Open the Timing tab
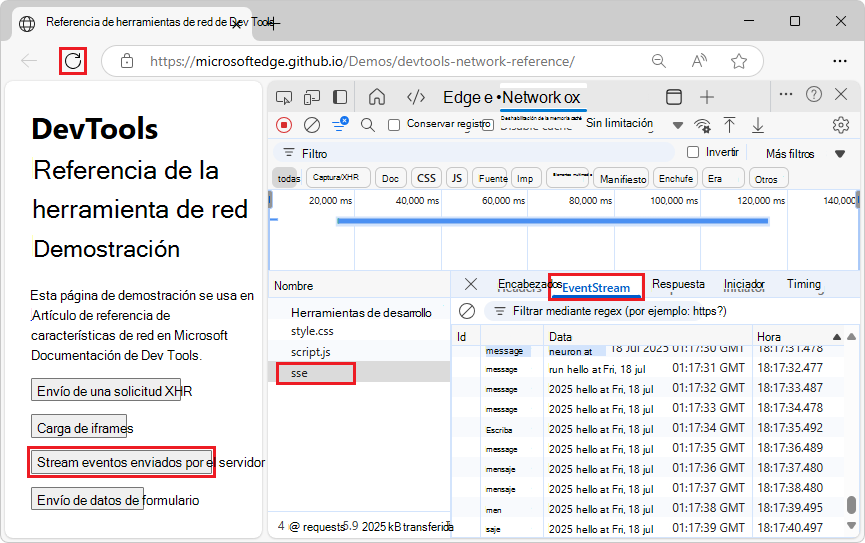 [x=803, y=284]
